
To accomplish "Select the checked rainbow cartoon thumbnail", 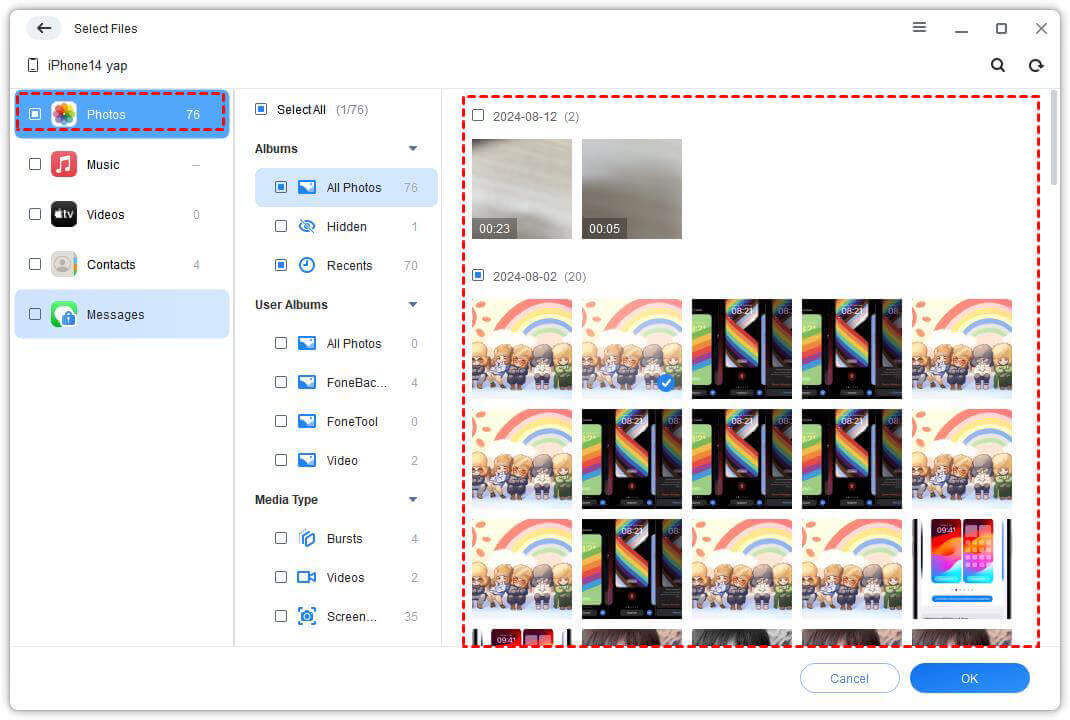I will [x=632, y=349].
